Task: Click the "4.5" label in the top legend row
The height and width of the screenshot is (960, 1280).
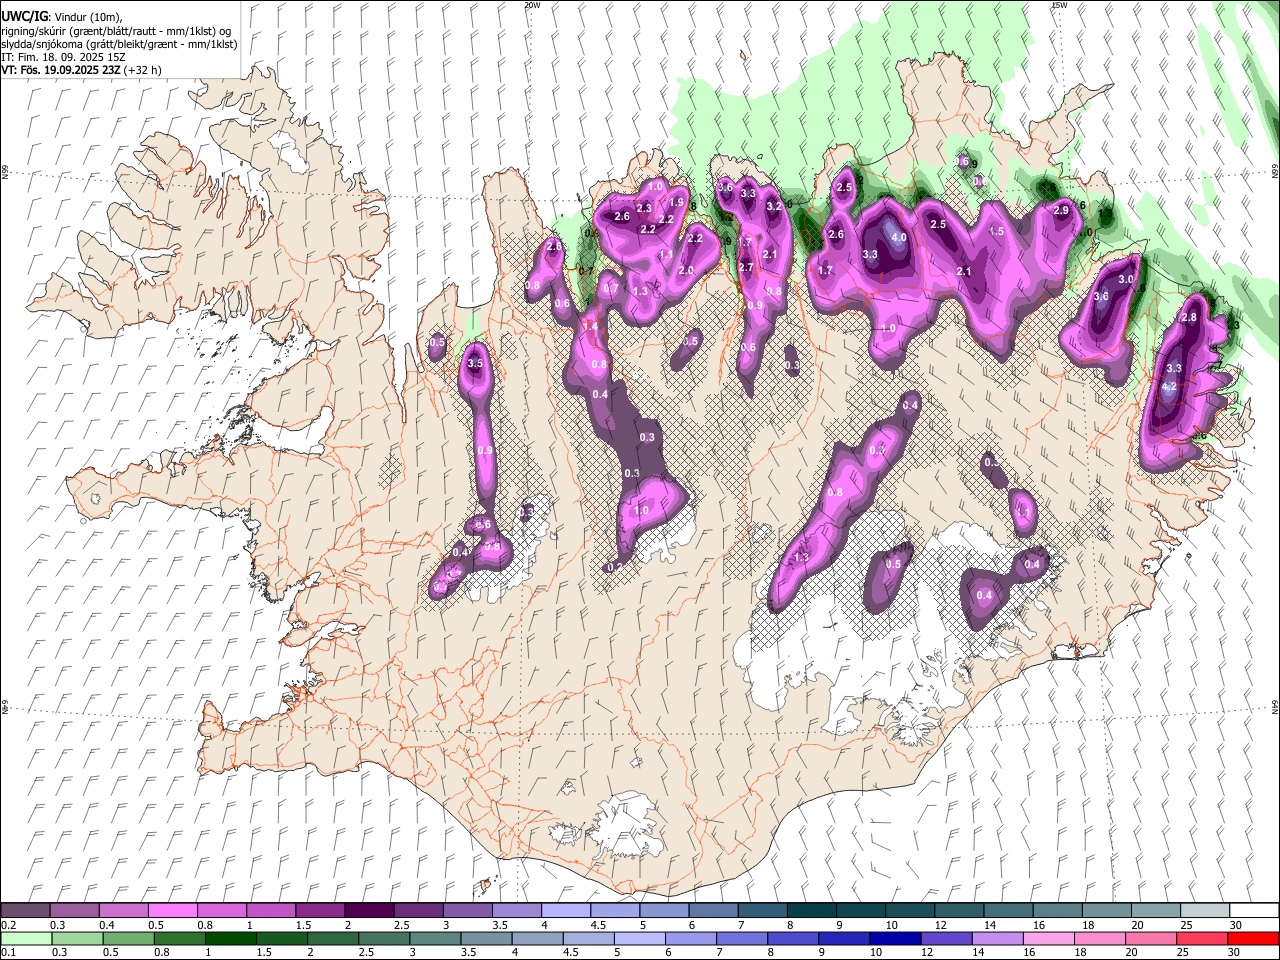Action: (599, 925)
